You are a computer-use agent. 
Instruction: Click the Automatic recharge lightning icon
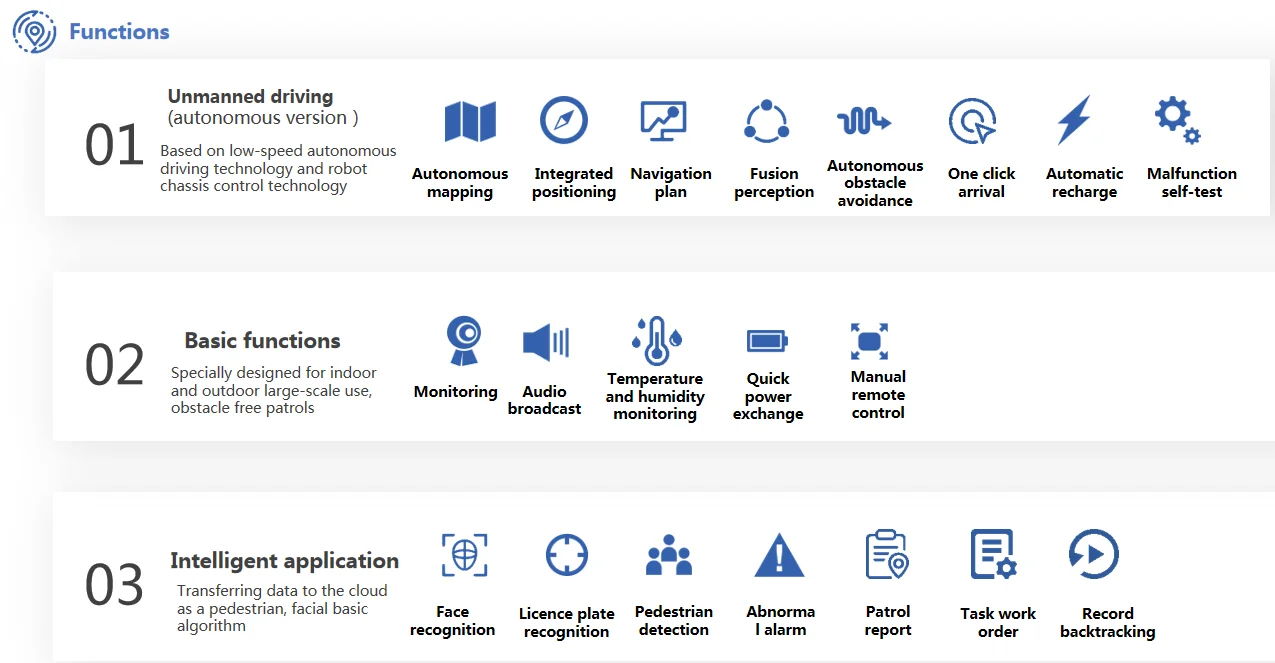[x=1074, y=121]
